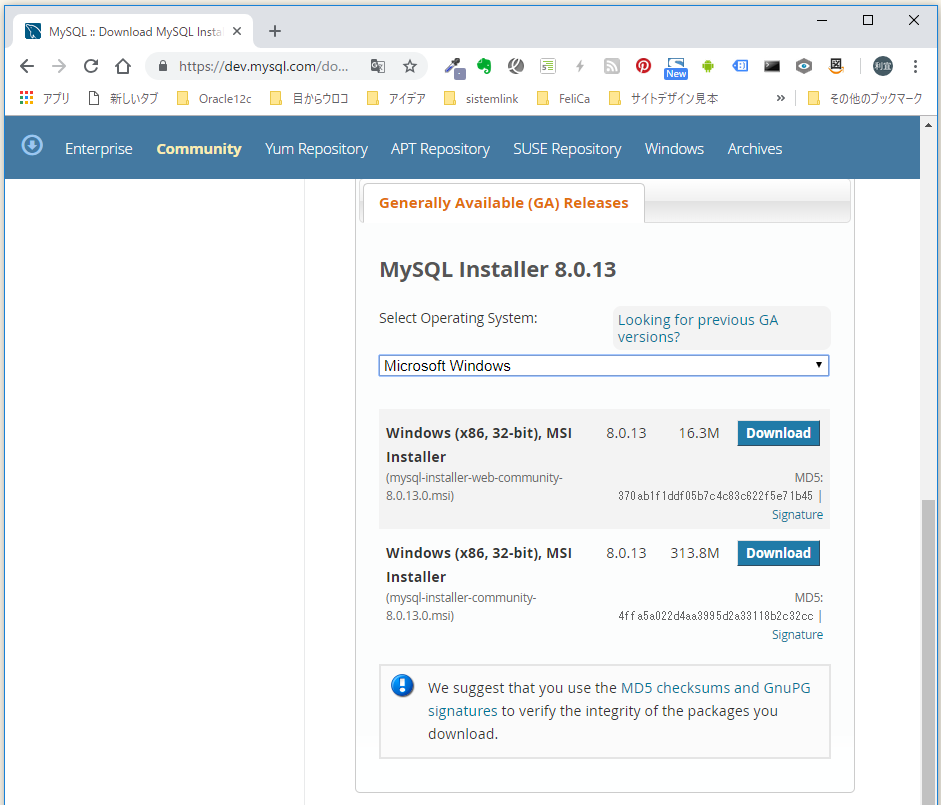The height and width of the screenshot is (805, 941).
Task: Open the Yum Repository page
Action: coord(316,148)
